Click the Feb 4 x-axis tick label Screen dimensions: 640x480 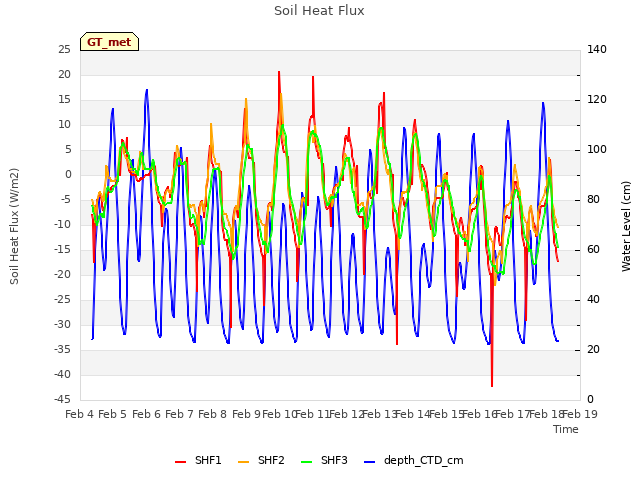(80, 414)
